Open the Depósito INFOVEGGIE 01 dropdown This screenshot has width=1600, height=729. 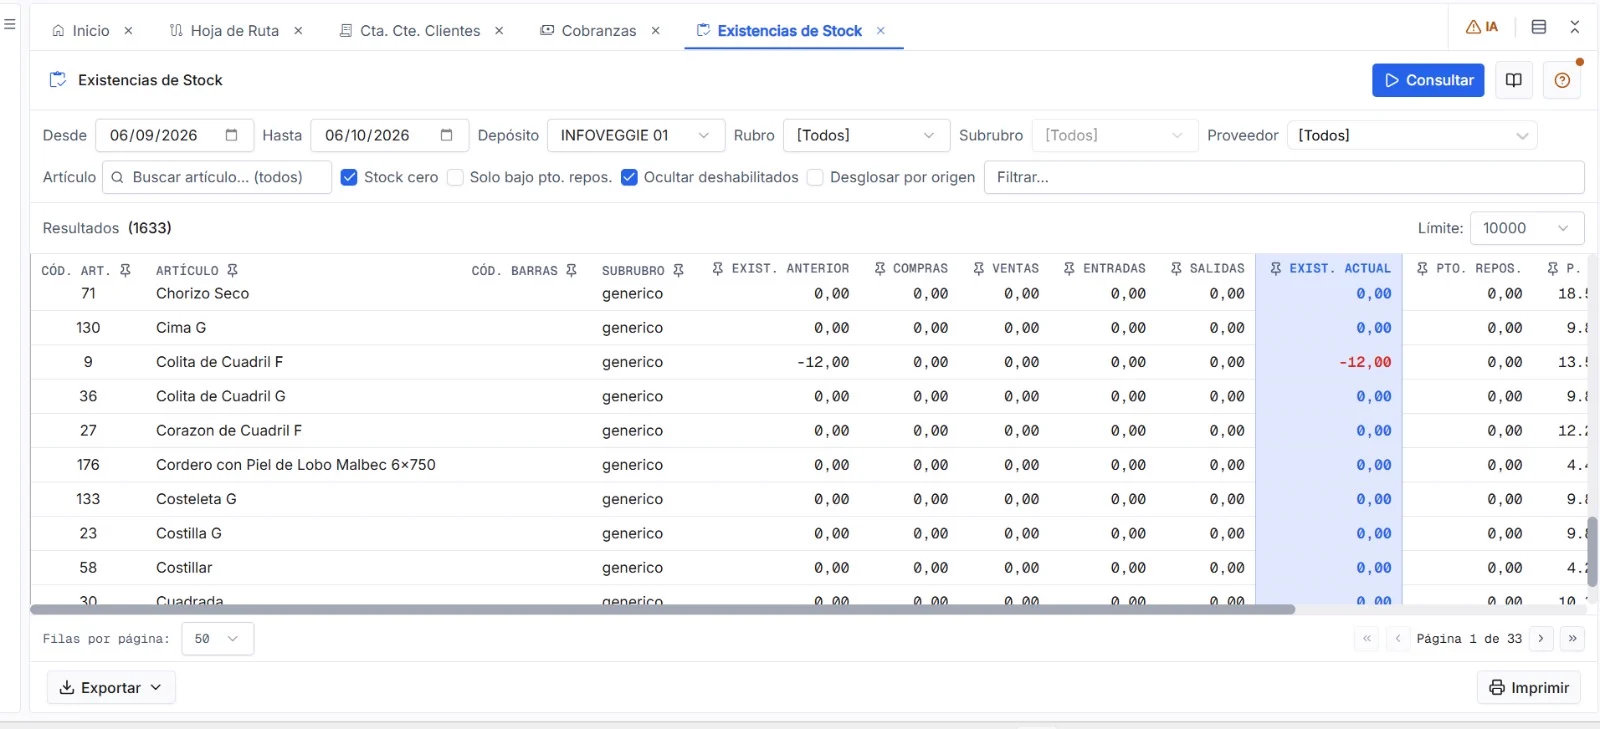coord(636,135)
